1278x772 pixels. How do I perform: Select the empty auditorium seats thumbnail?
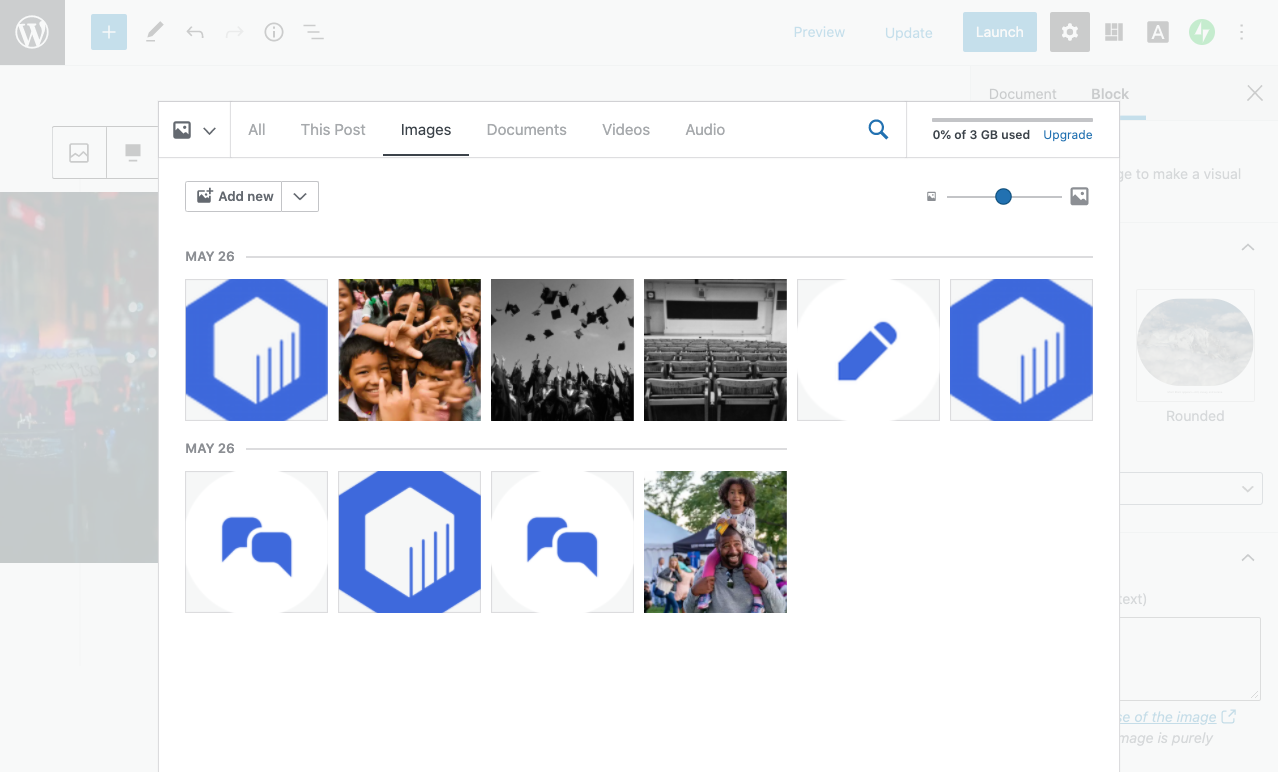715,350
